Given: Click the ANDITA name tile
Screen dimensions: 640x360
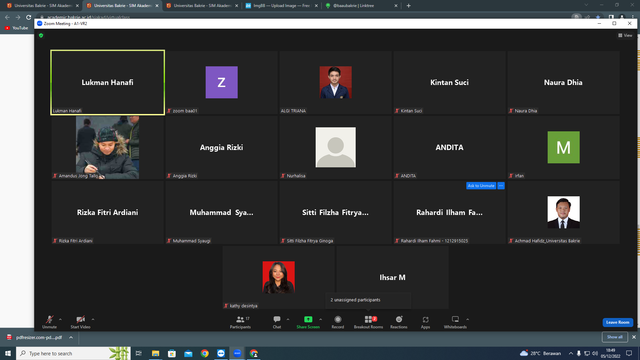Looking at the screenshot, I should click(449, 147).
